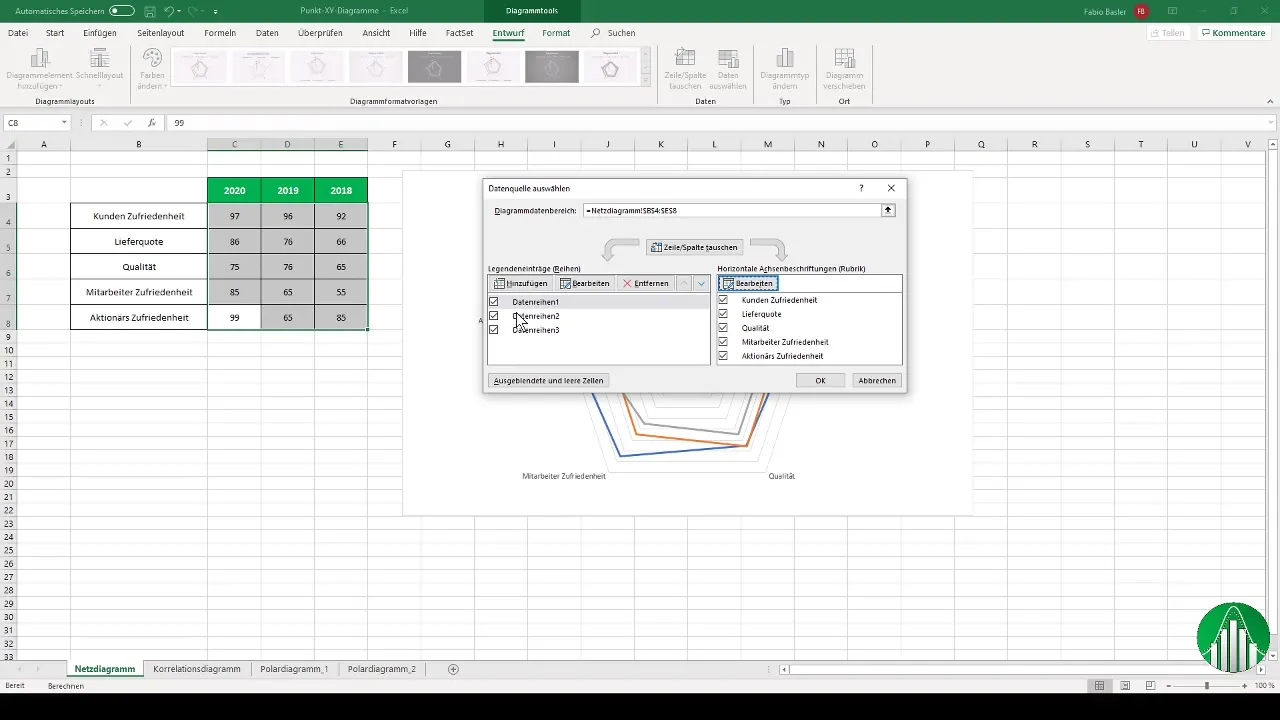Switch to the FactSet tab
This screenshot has width=1280, height=720.
(460, 33)
